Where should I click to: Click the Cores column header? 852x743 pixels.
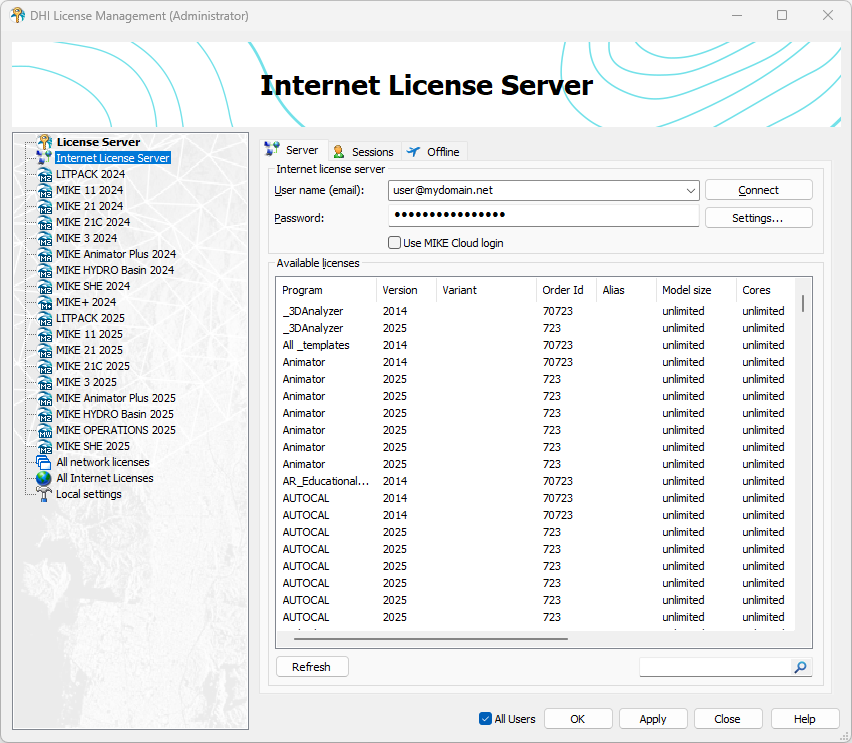coord(766,290)
